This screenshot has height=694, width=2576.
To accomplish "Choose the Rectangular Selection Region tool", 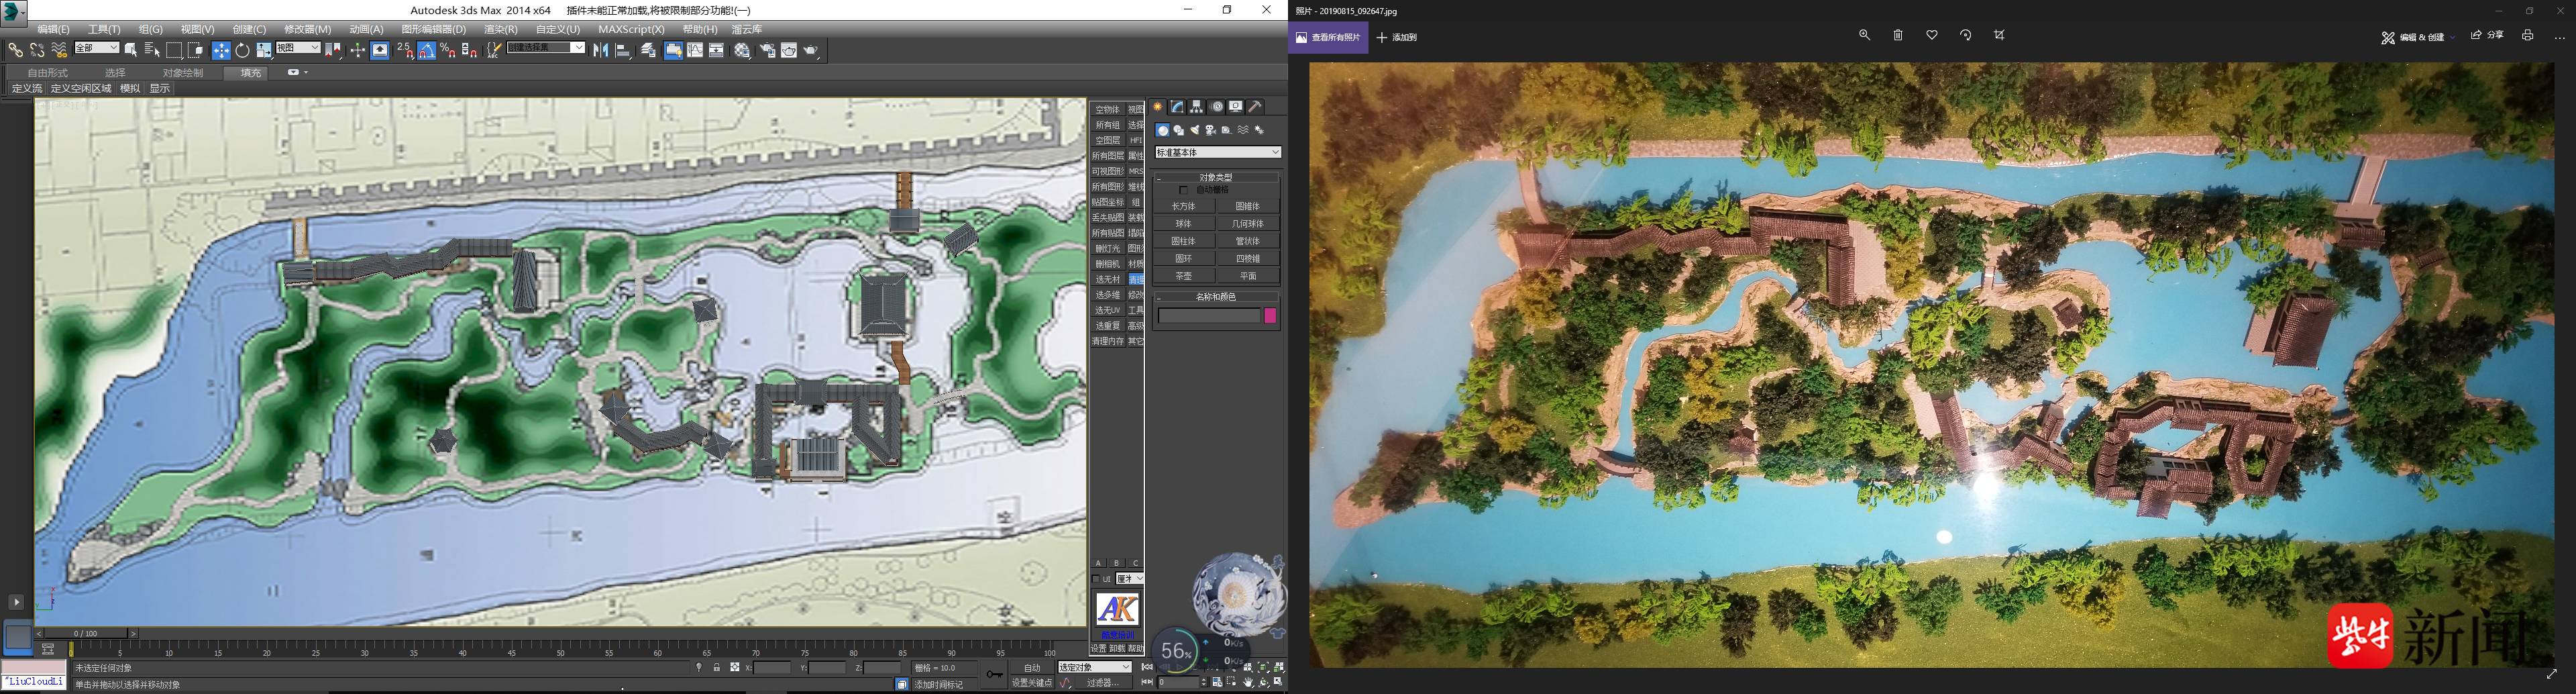I will tap(174, 50).
